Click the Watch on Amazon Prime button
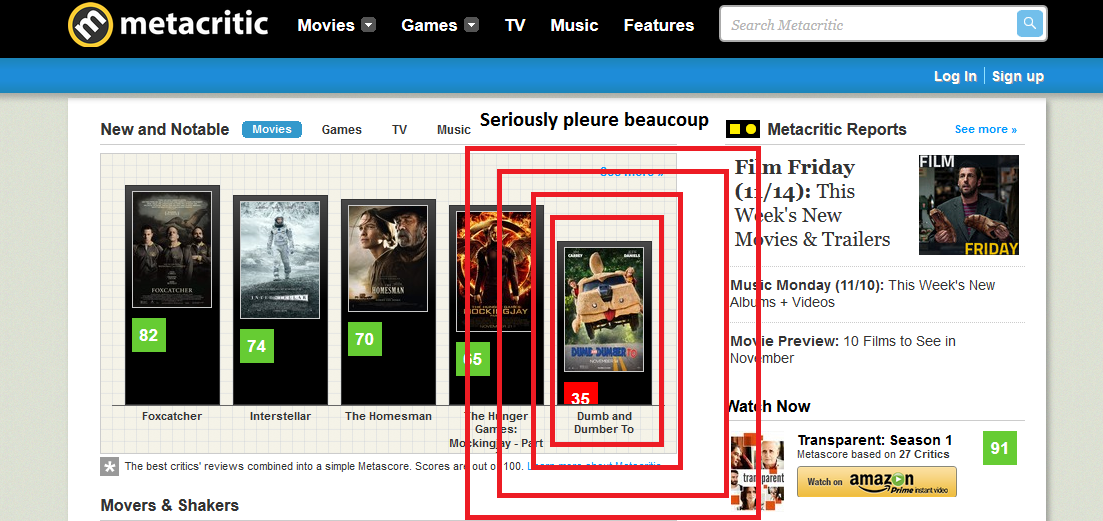This screenshot has width=1103, height=521. [876, 482]
